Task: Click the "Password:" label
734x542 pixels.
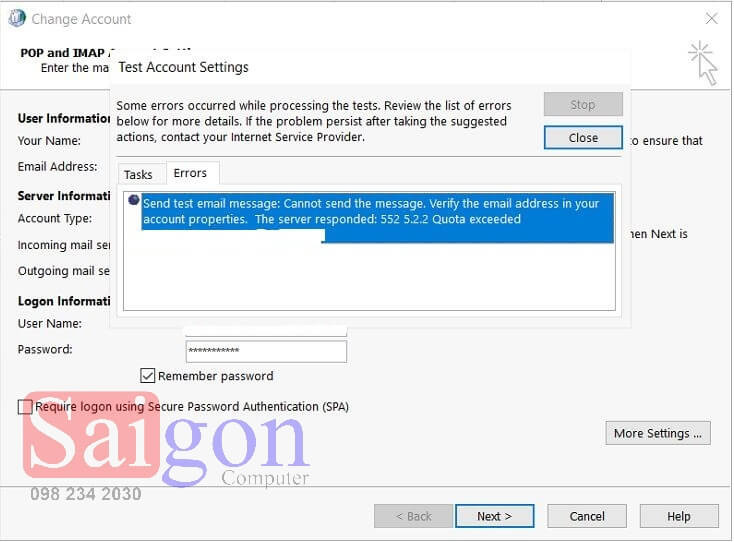Action: point(45,349)
